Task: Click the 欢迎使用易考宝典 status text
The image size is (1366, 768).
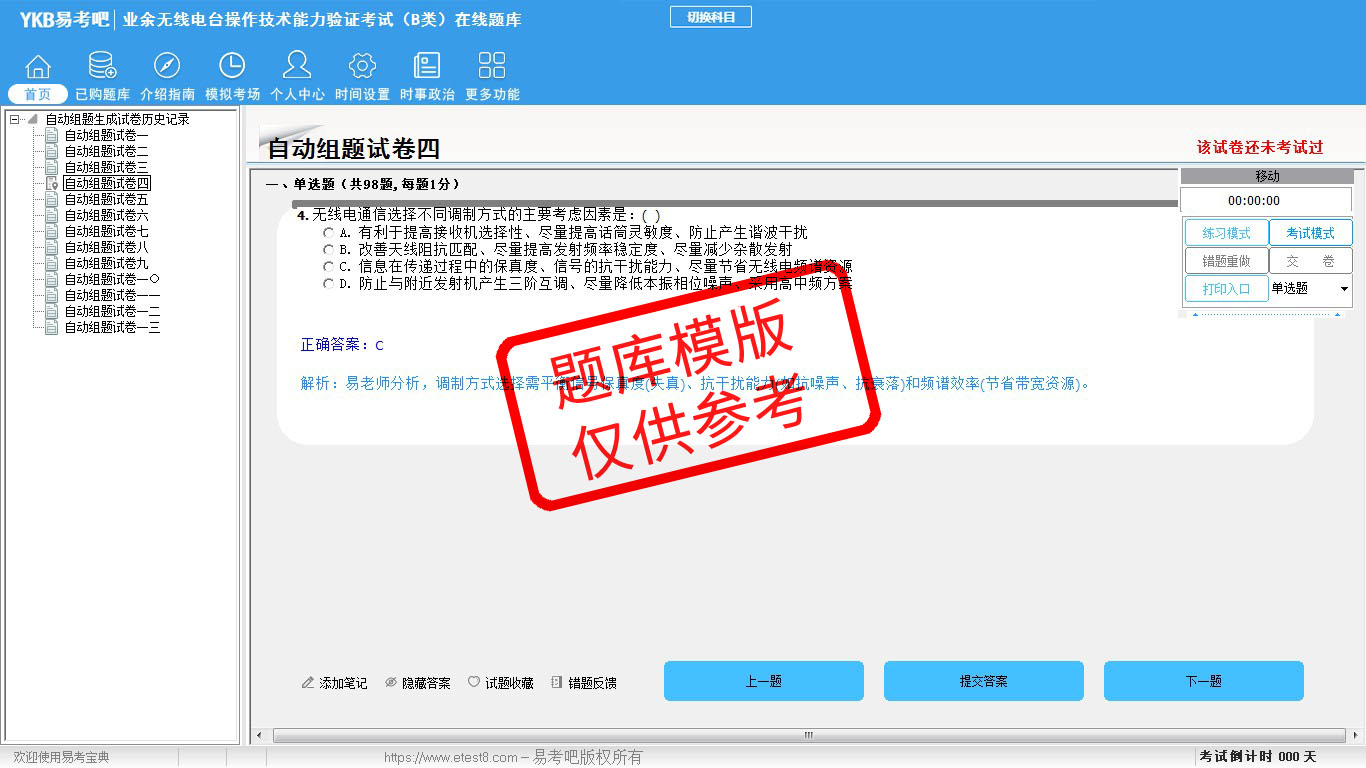Action: (x=61, y=758)
